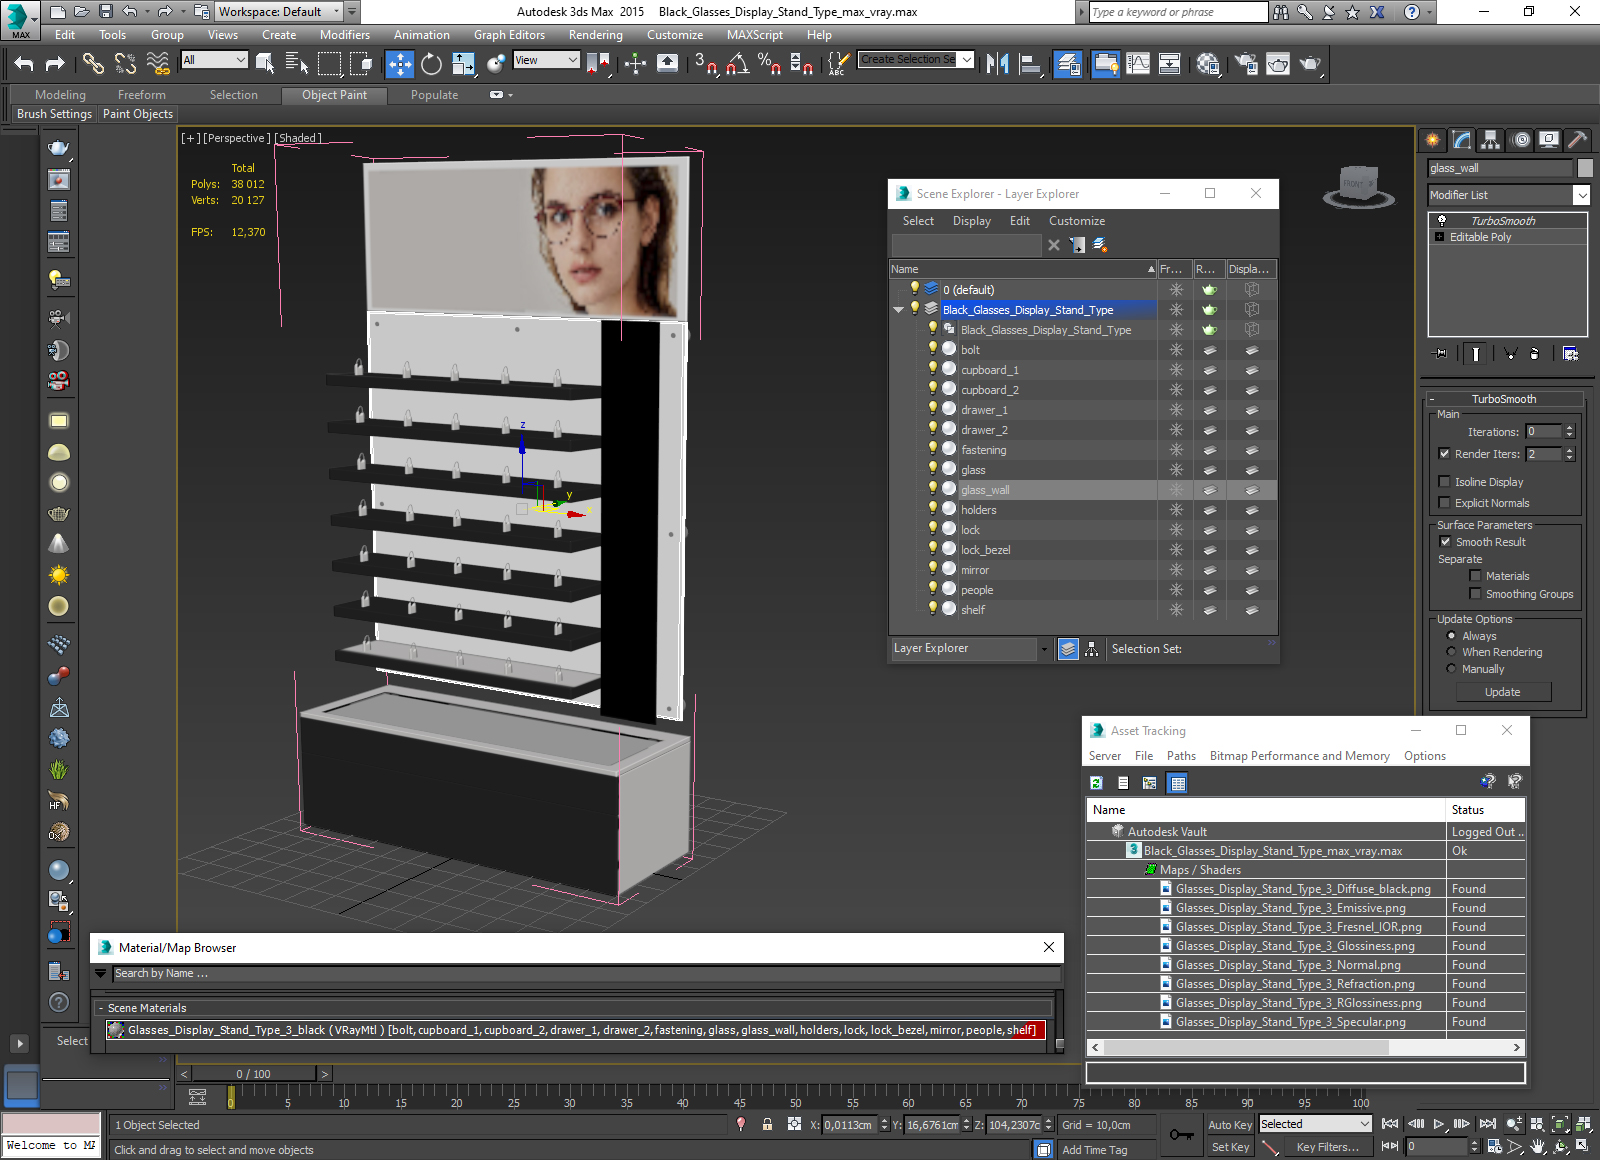Click the Auto Key button
This screenshot has width=1600, height=1160.
[x=1229, y=1125]
